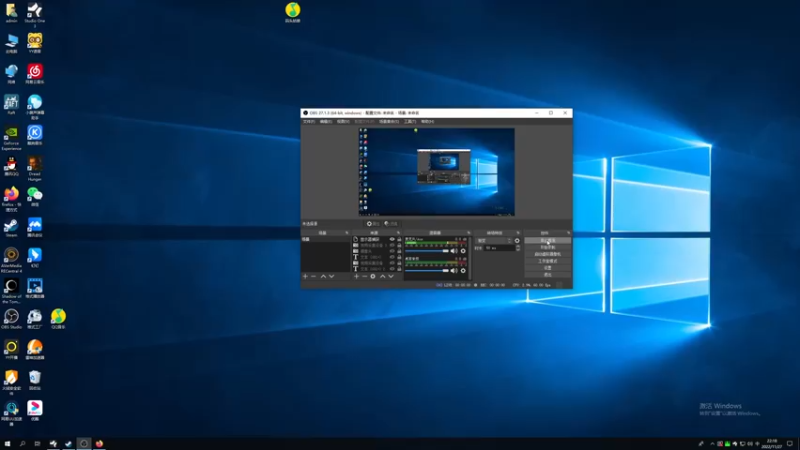This screenshot has height=450, width=800.
Task: Open source properties gear in the Sources panel toolbar
Action: coord(373,276)
